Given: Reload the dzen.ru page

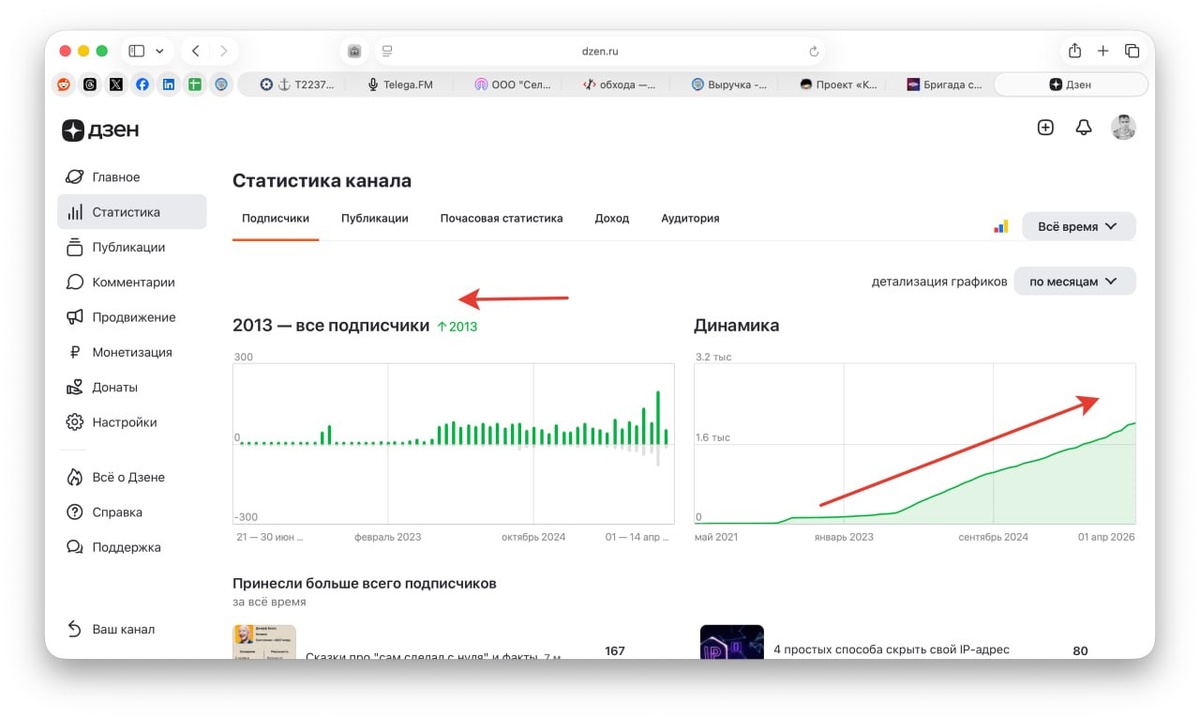Looking at the screenshot, I should point(814,51).
